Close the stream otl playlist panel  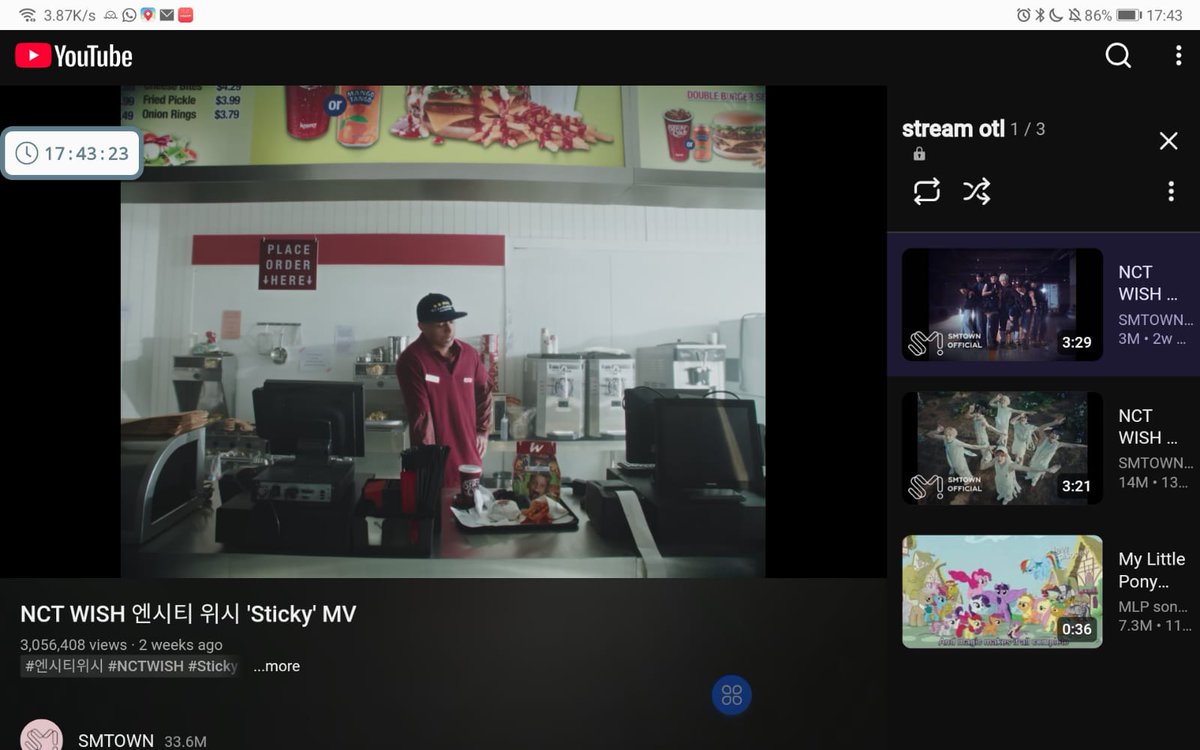point(1168,141)
